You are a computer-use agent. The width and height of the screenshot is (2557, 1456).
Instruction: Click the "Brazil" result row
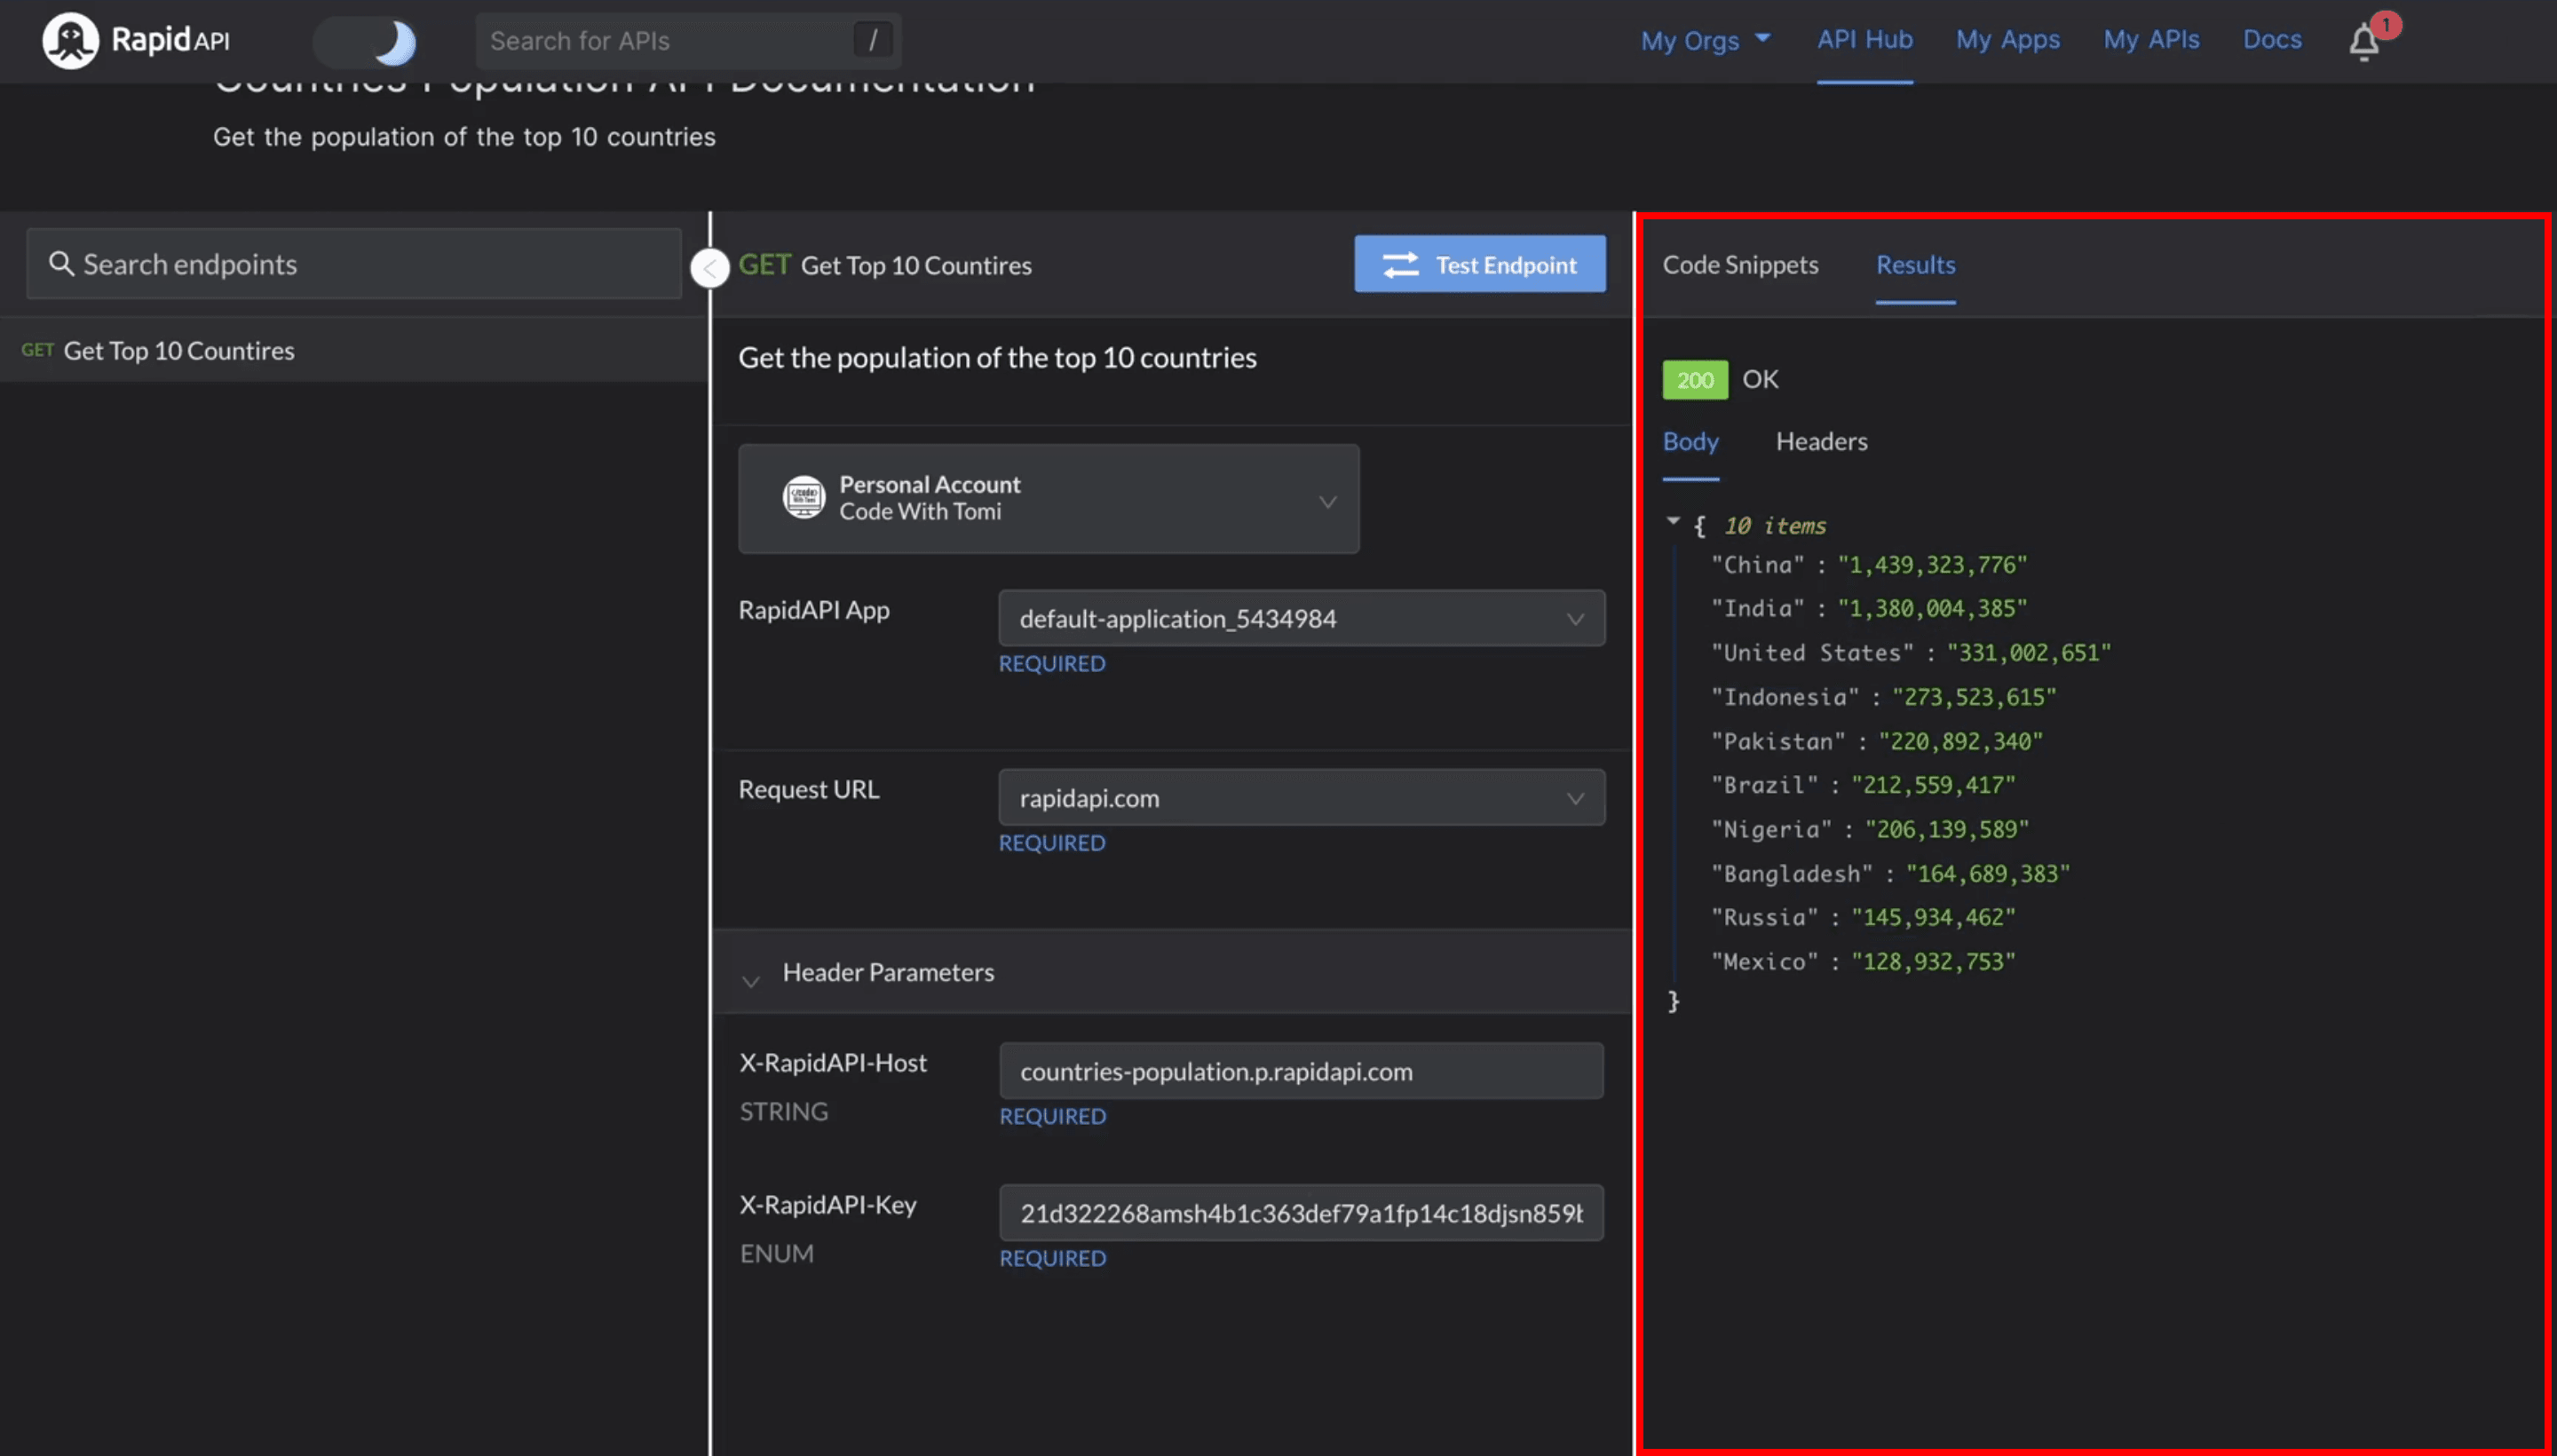click(1863, 785)
